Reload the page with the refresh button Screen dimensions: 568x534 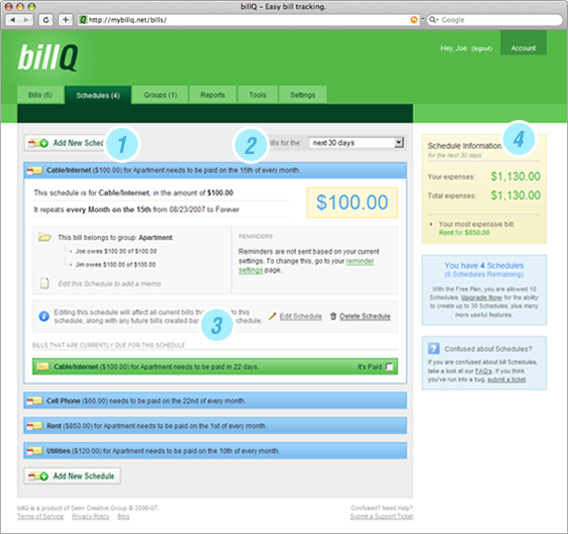pyautogui.click(x=46, y=20)
